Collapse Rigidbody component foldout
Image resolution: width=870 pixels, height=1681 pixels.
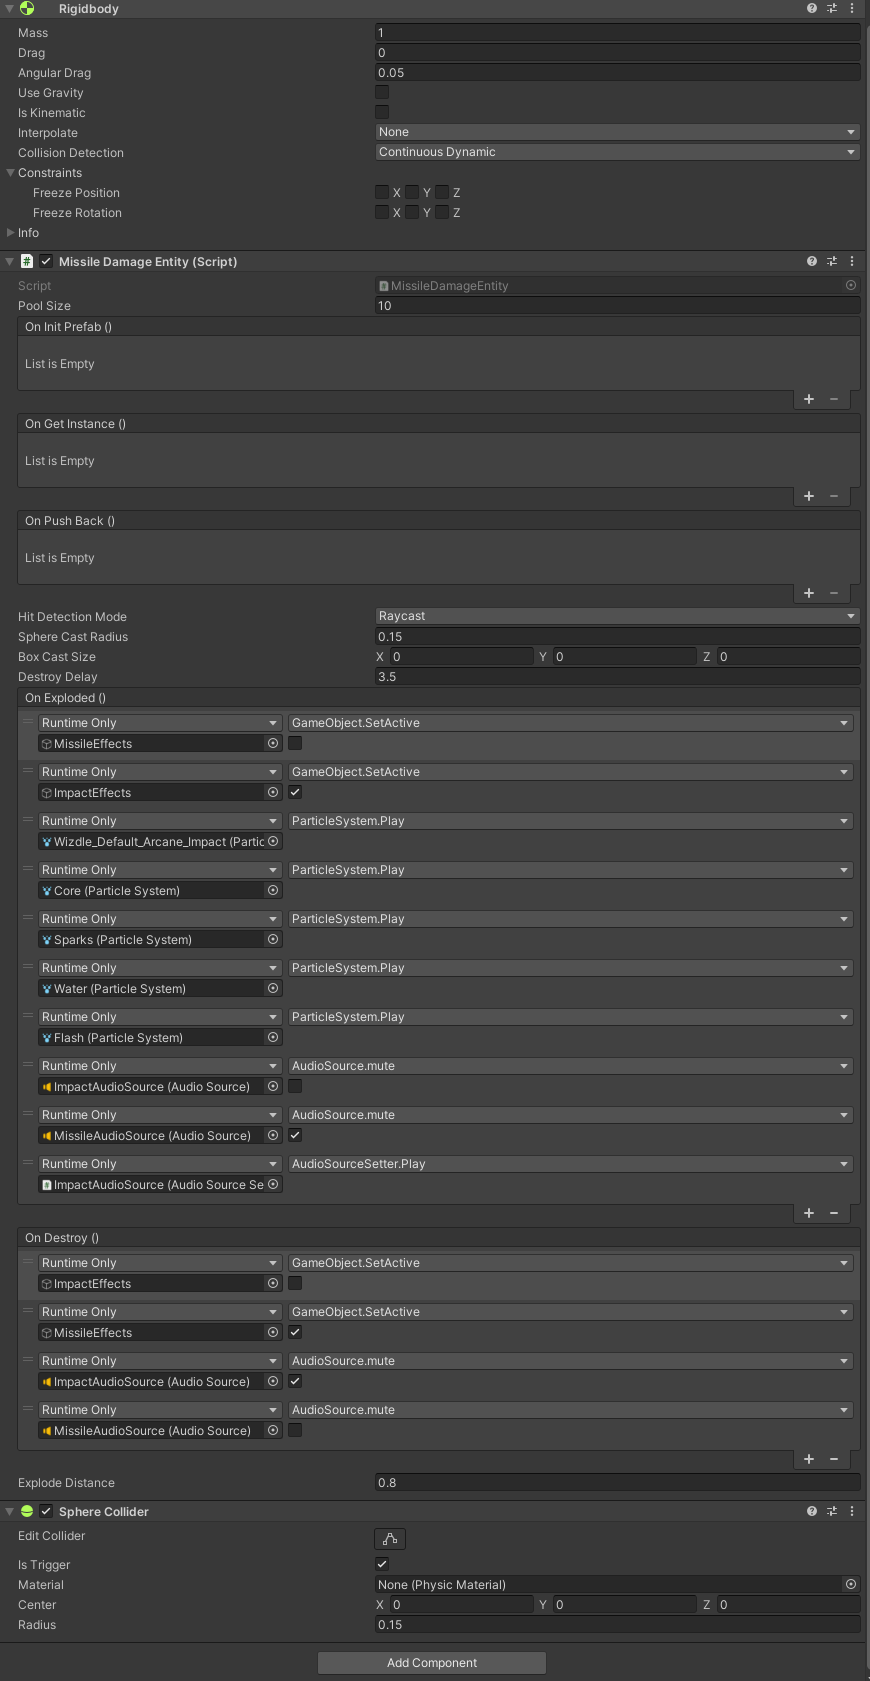click(x=10, y=8)
